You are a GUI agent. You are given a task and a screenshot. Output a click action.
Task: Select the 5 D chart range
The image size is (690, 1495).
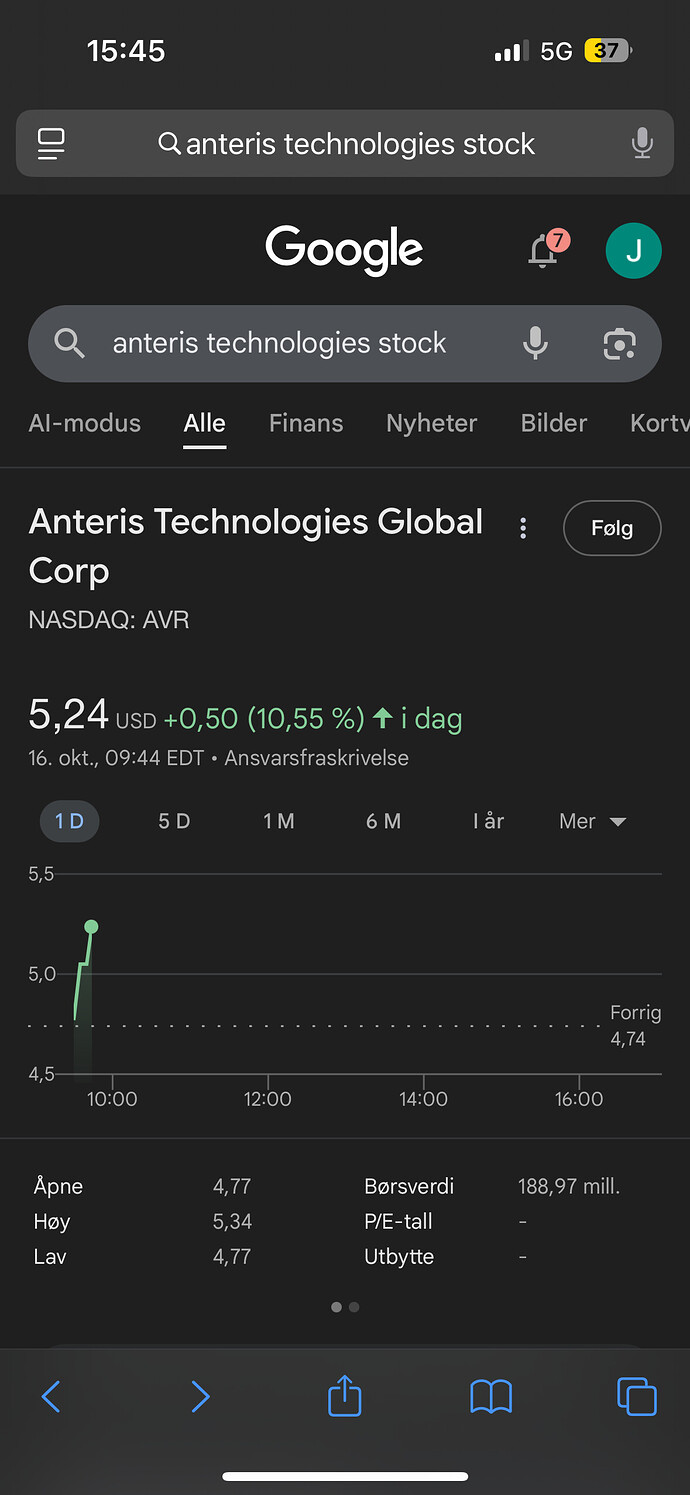(174, 822)
